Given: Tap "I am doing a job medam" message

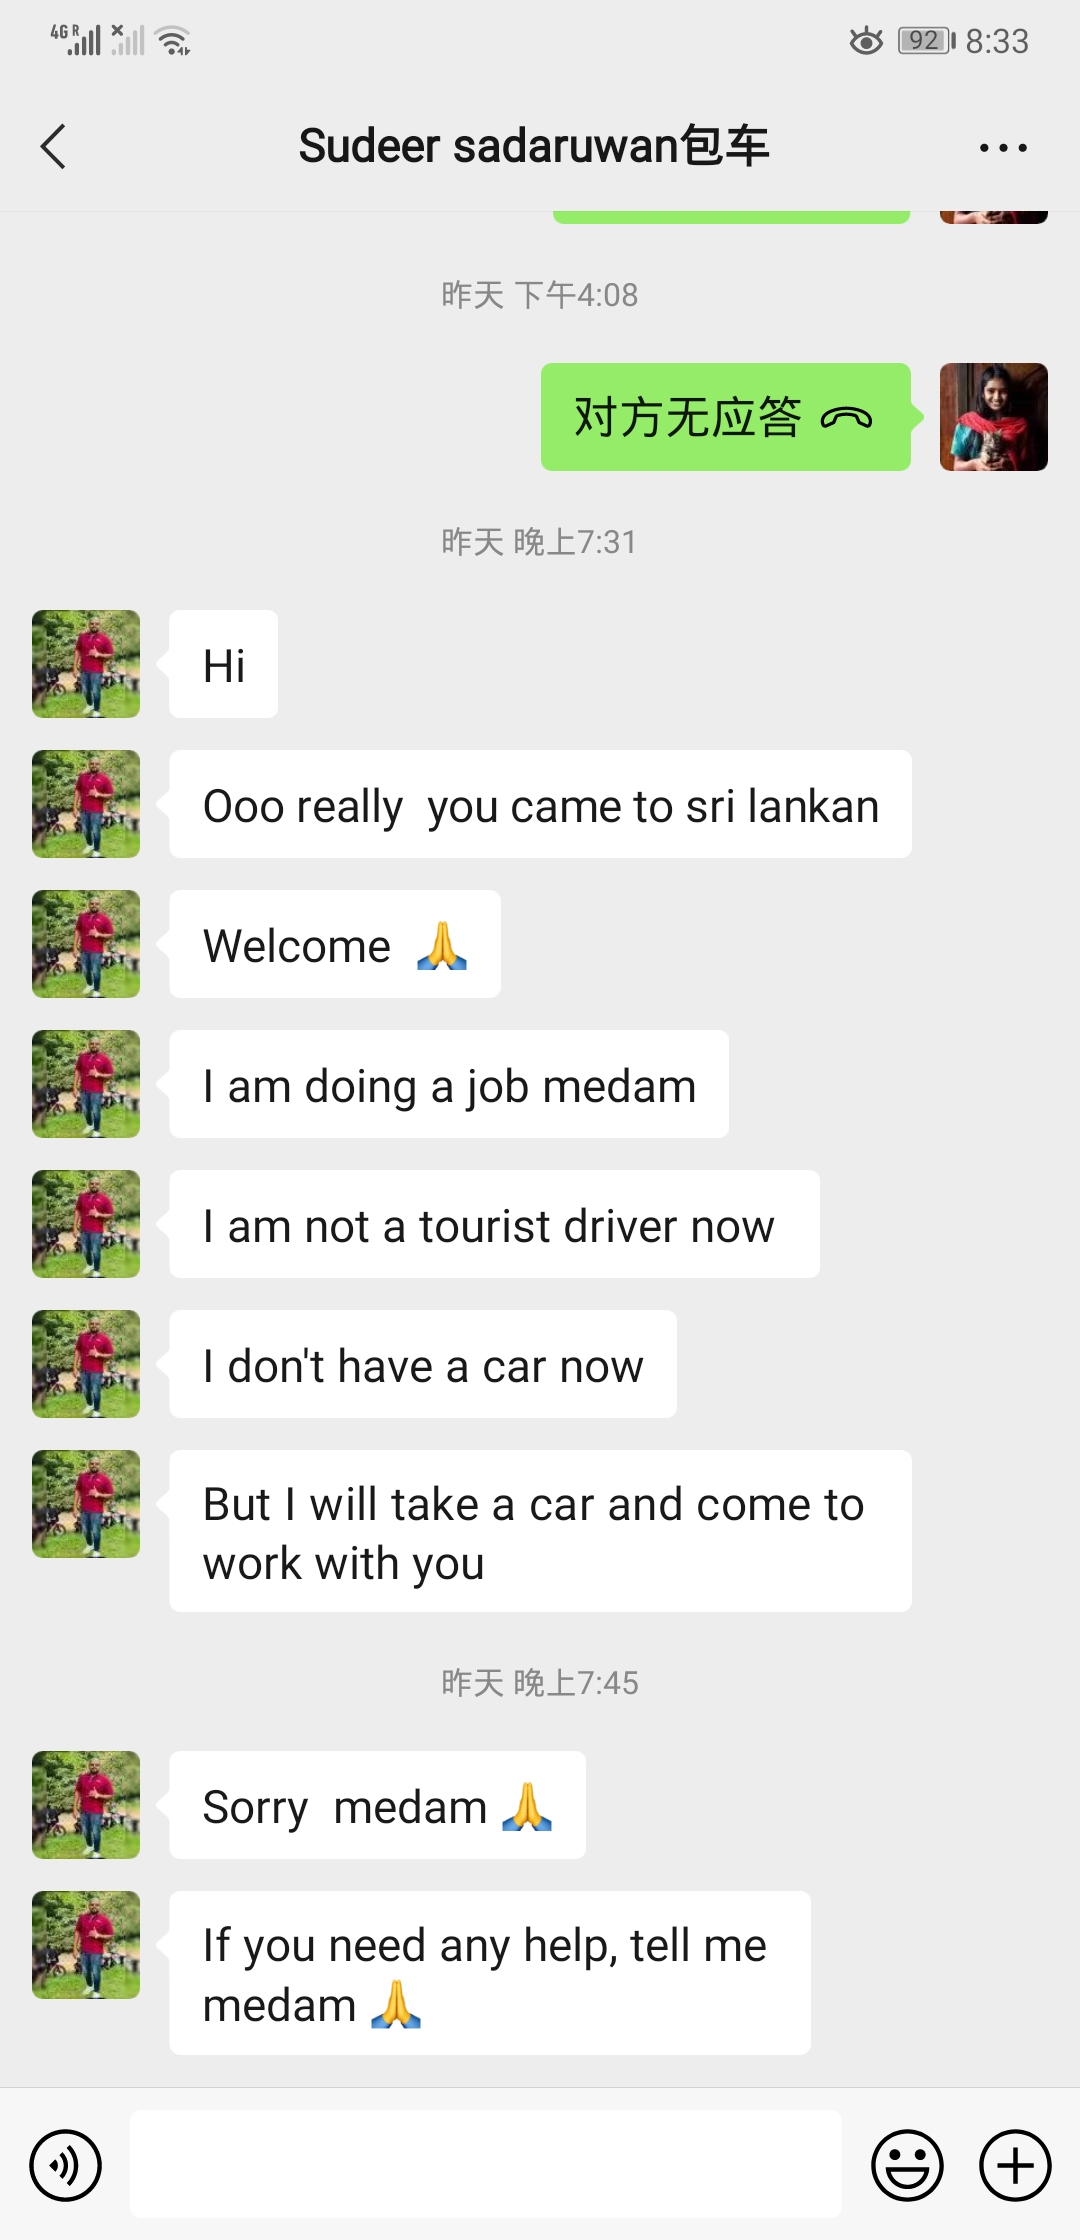Looking at the screenshot, I should [449, 1085].
